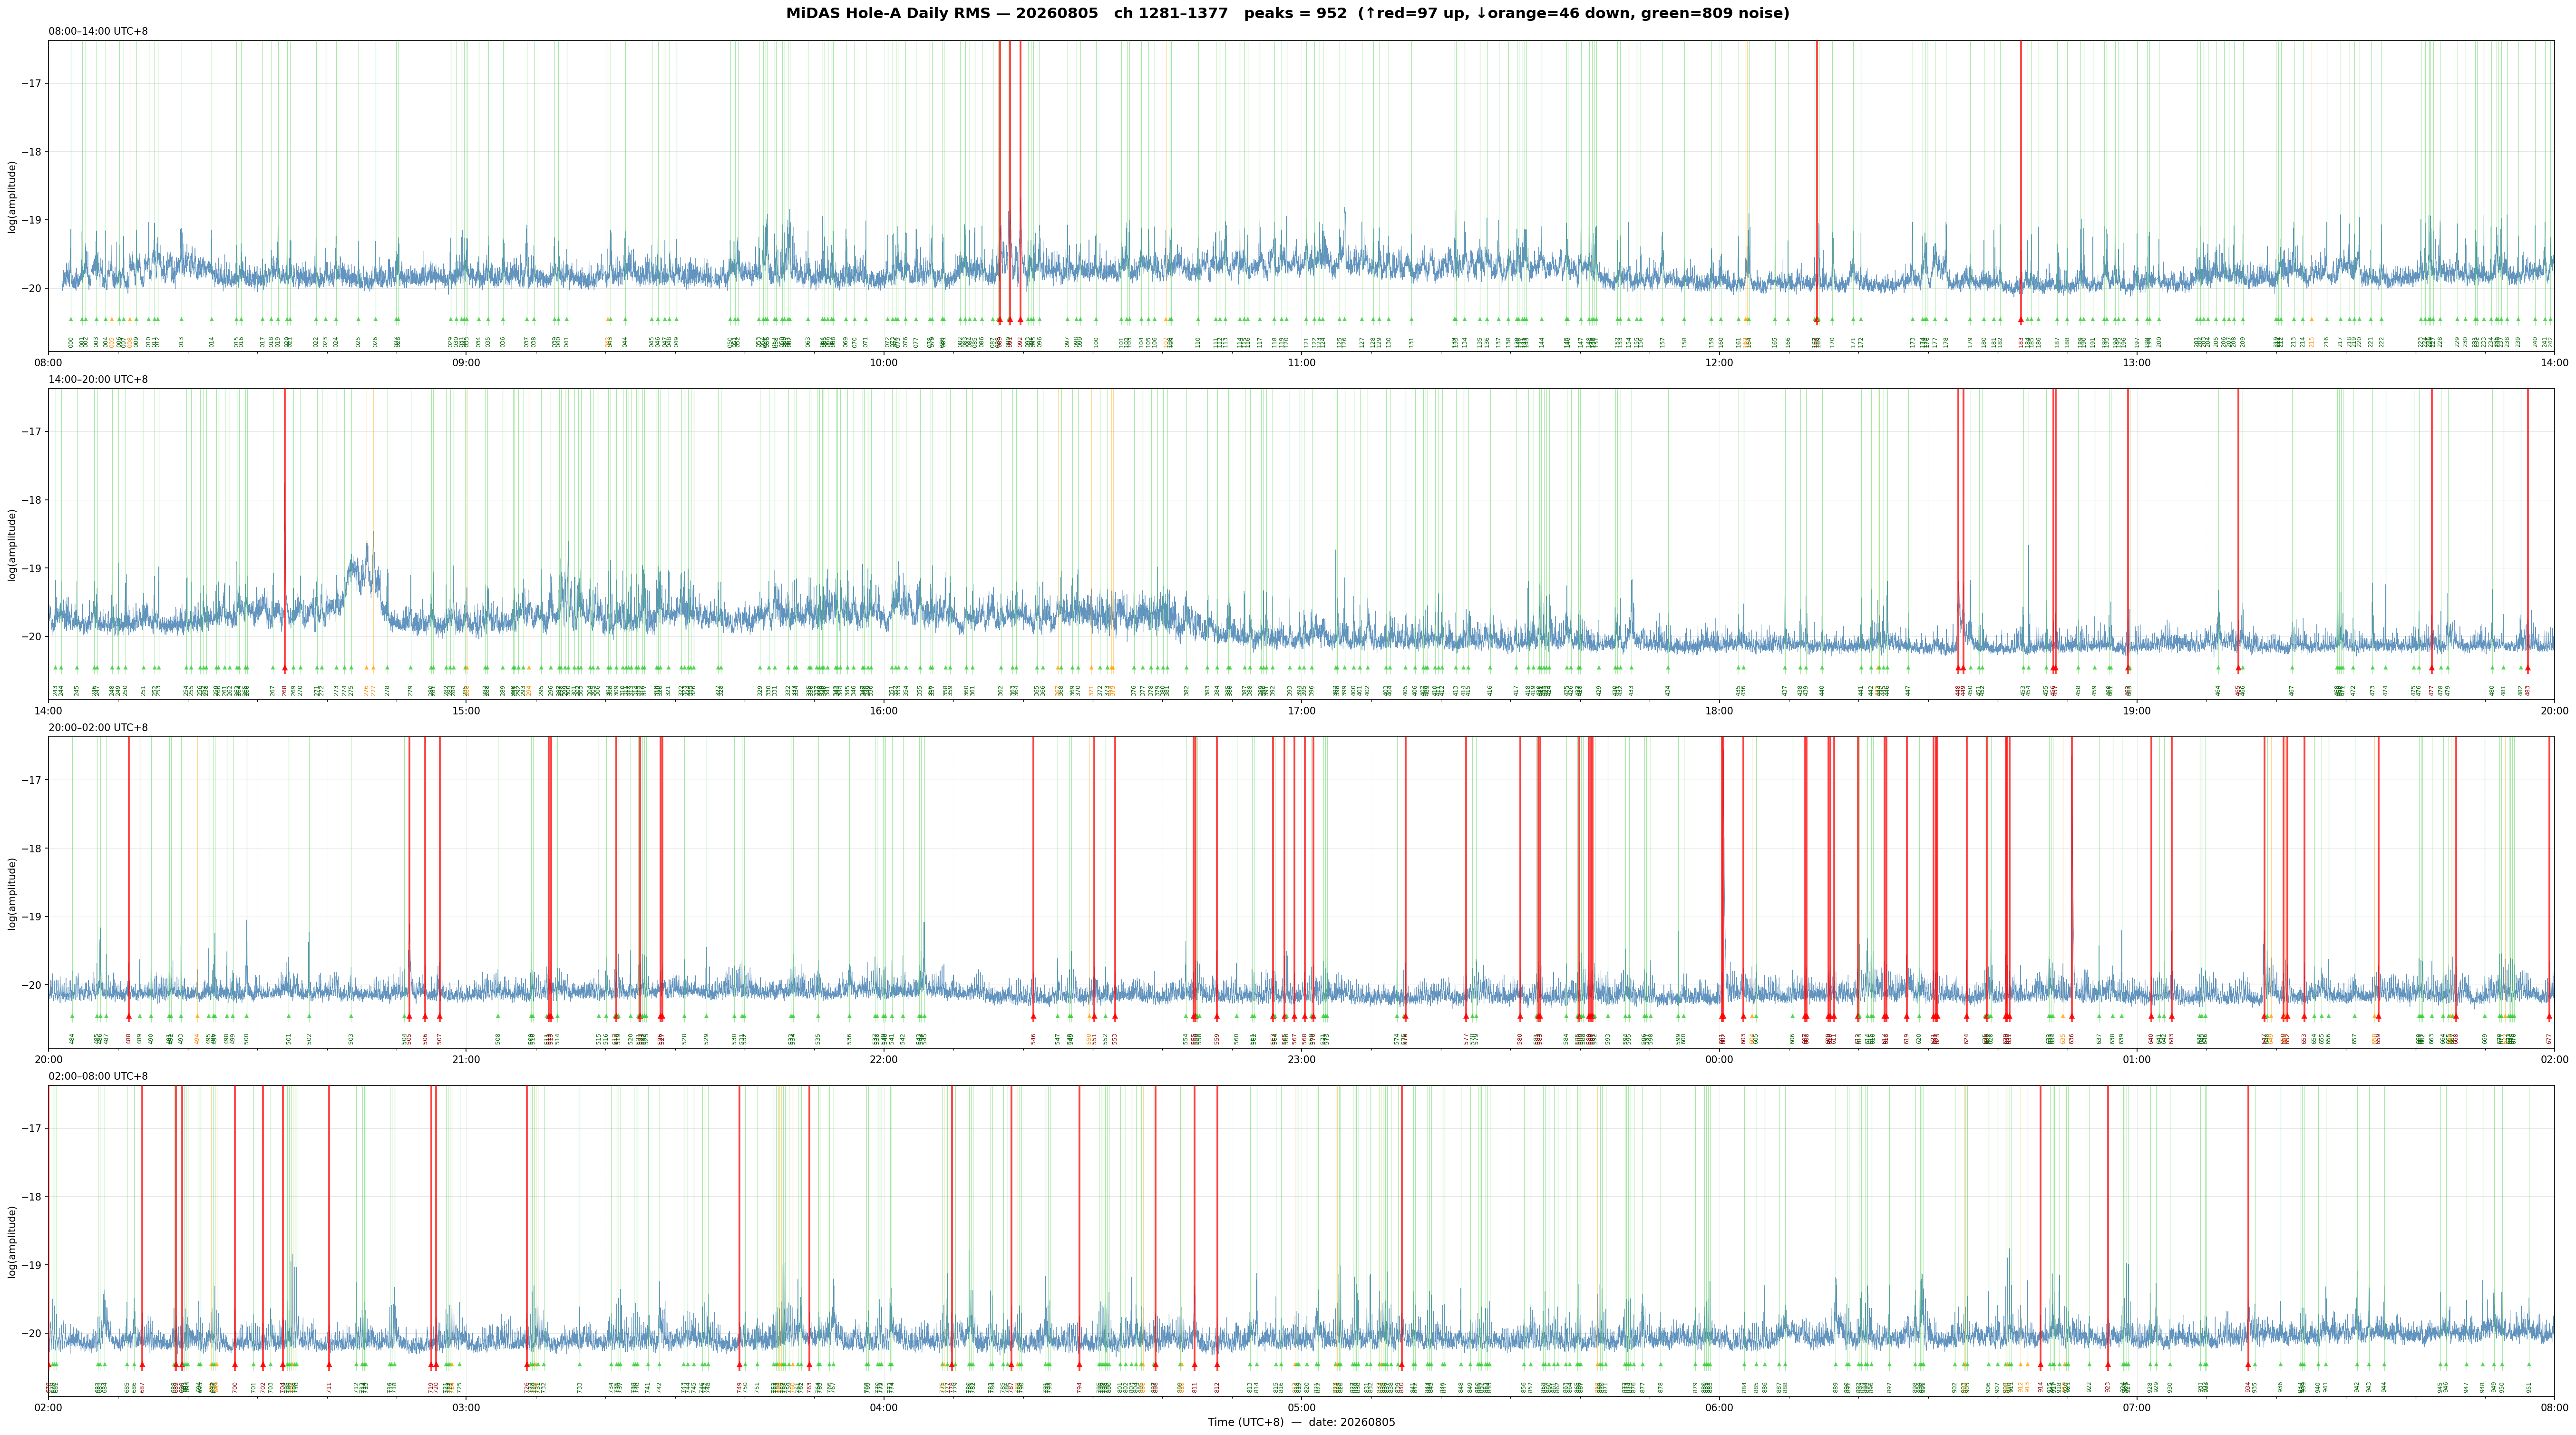Click the 'Time (UTC+8) — date: 20260805' axis label

(1301, 1422)
